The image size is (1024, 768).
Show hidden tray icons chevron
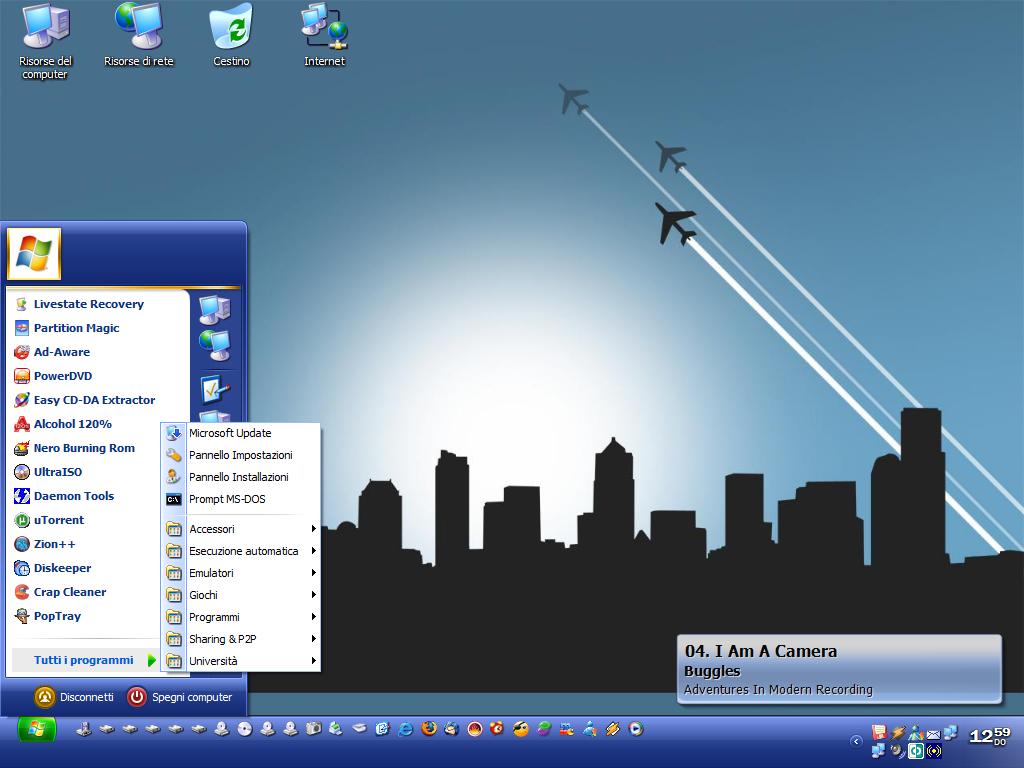coord(856,741)
